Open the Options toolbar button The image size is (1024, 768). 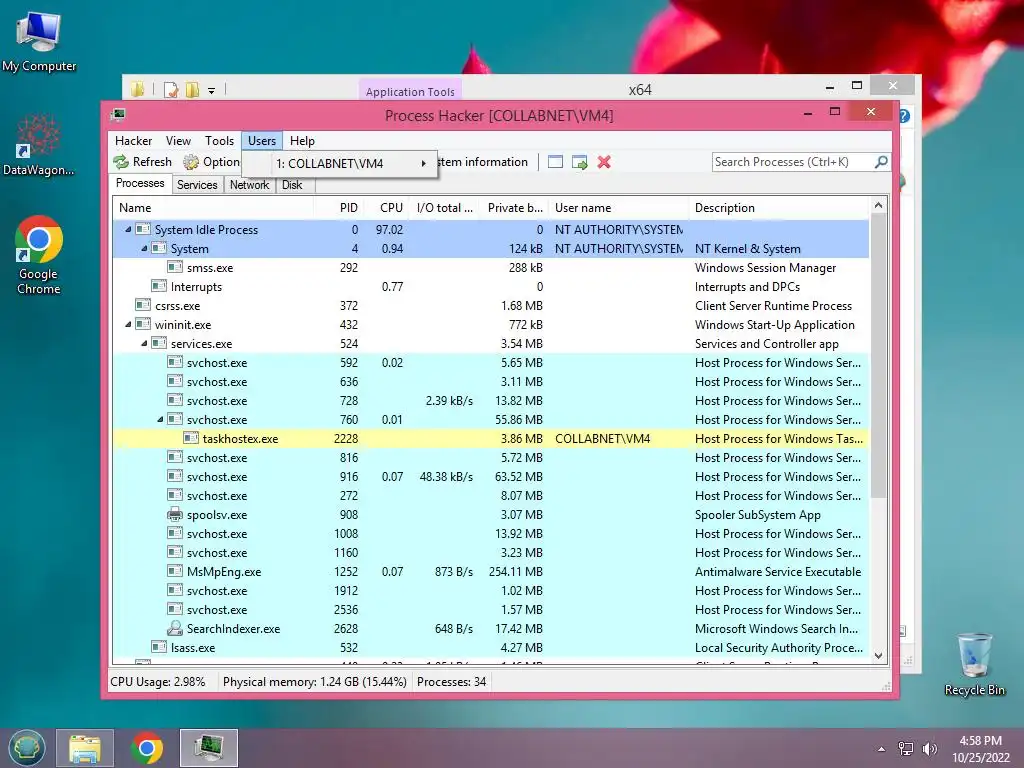(x=211, y=162)
